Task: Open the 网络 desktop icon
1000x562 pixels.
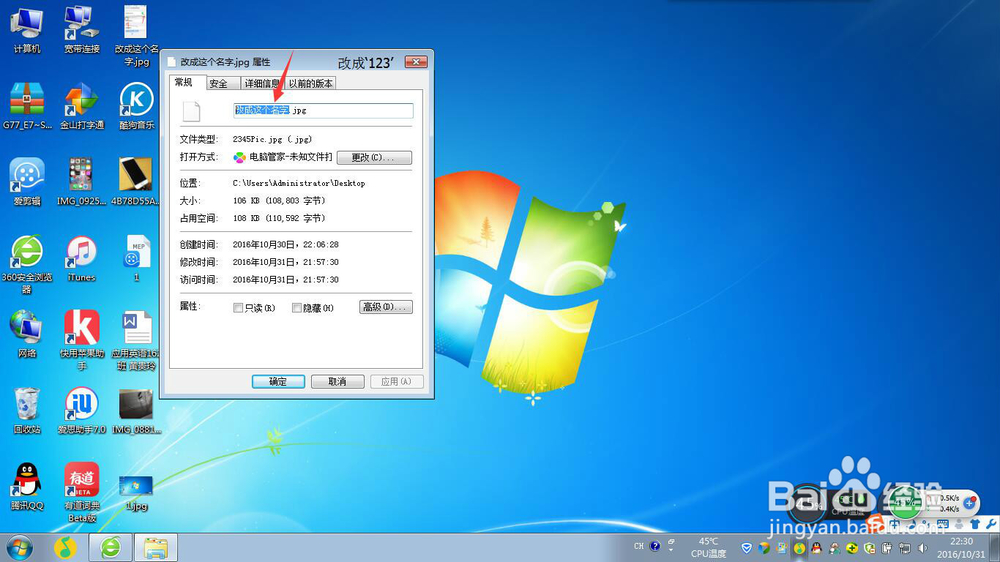Action: pos(27,334)
